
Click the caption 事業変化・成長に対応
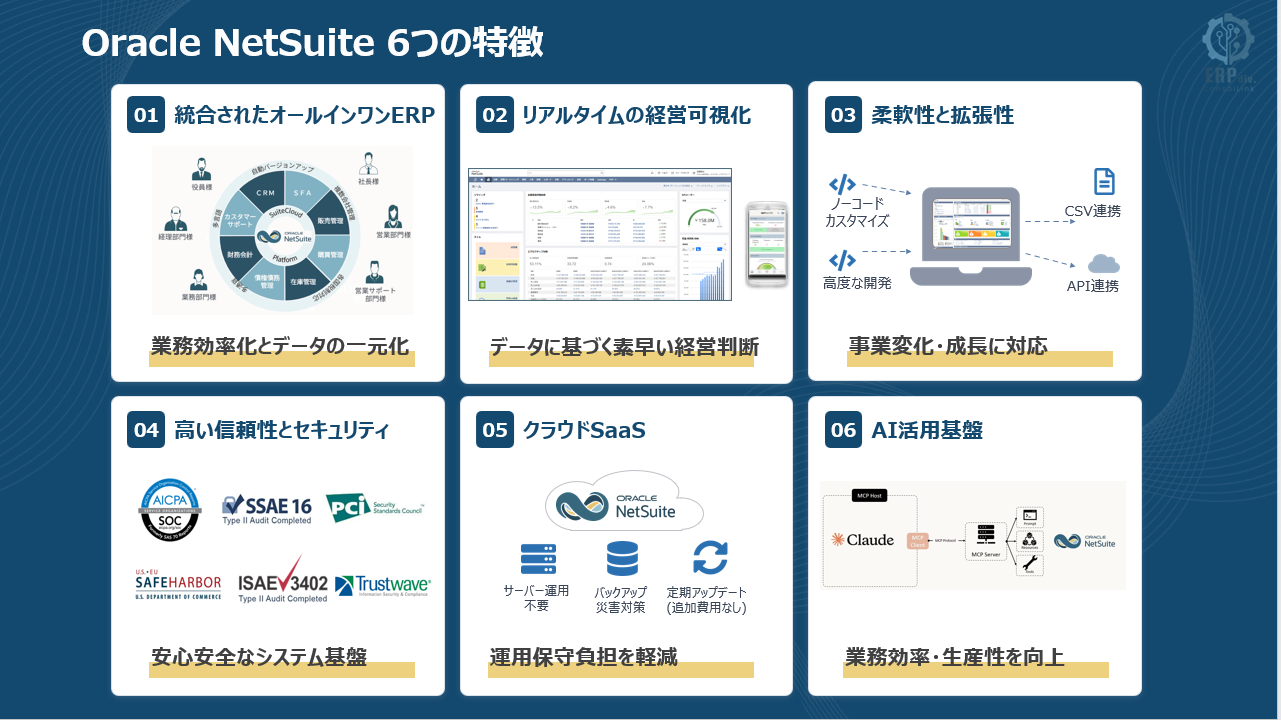(x=948, y=347)
